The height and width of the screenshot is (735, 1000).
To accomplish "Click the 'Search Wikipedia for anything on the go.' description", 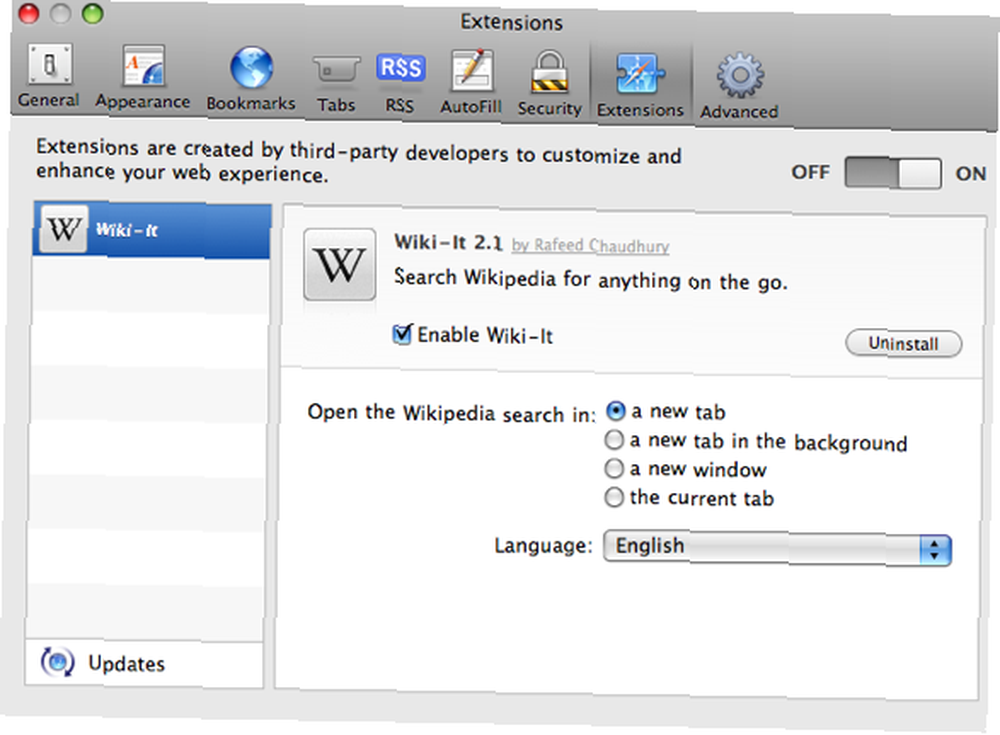I will pyautogui.click(x=591, y=279).
